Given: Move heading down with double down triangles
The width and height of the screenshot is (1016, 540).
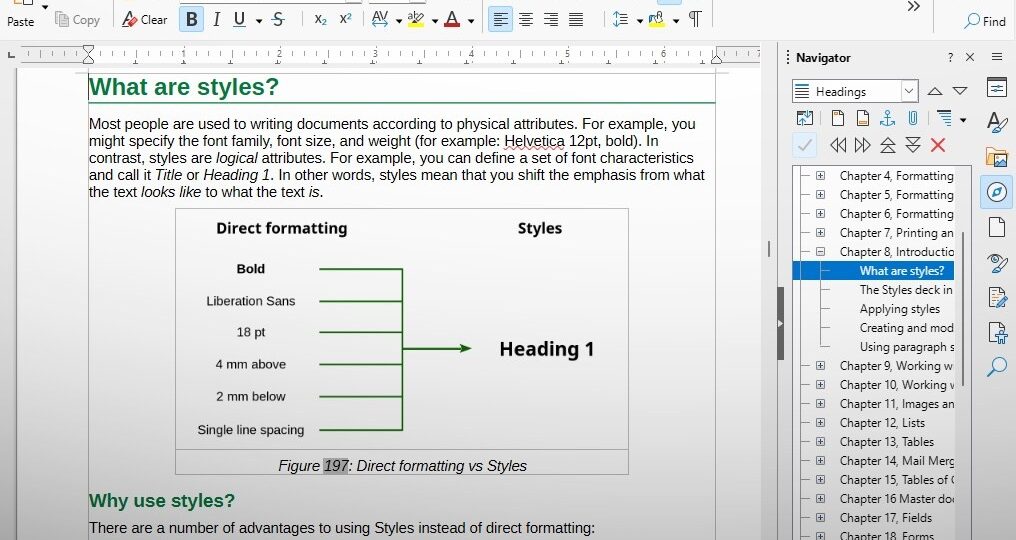Looking at the screenshot, I should click(x=913, y=145).
